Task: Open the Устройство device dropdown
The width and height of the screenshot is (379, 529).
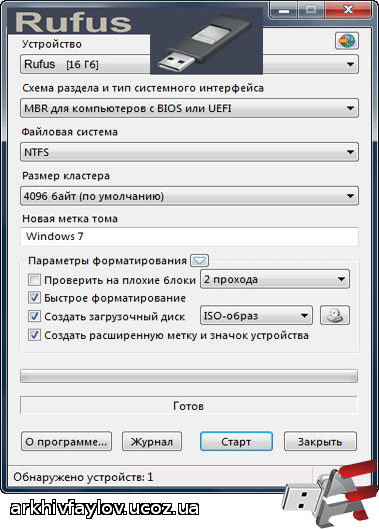Action: pos(189,64)
